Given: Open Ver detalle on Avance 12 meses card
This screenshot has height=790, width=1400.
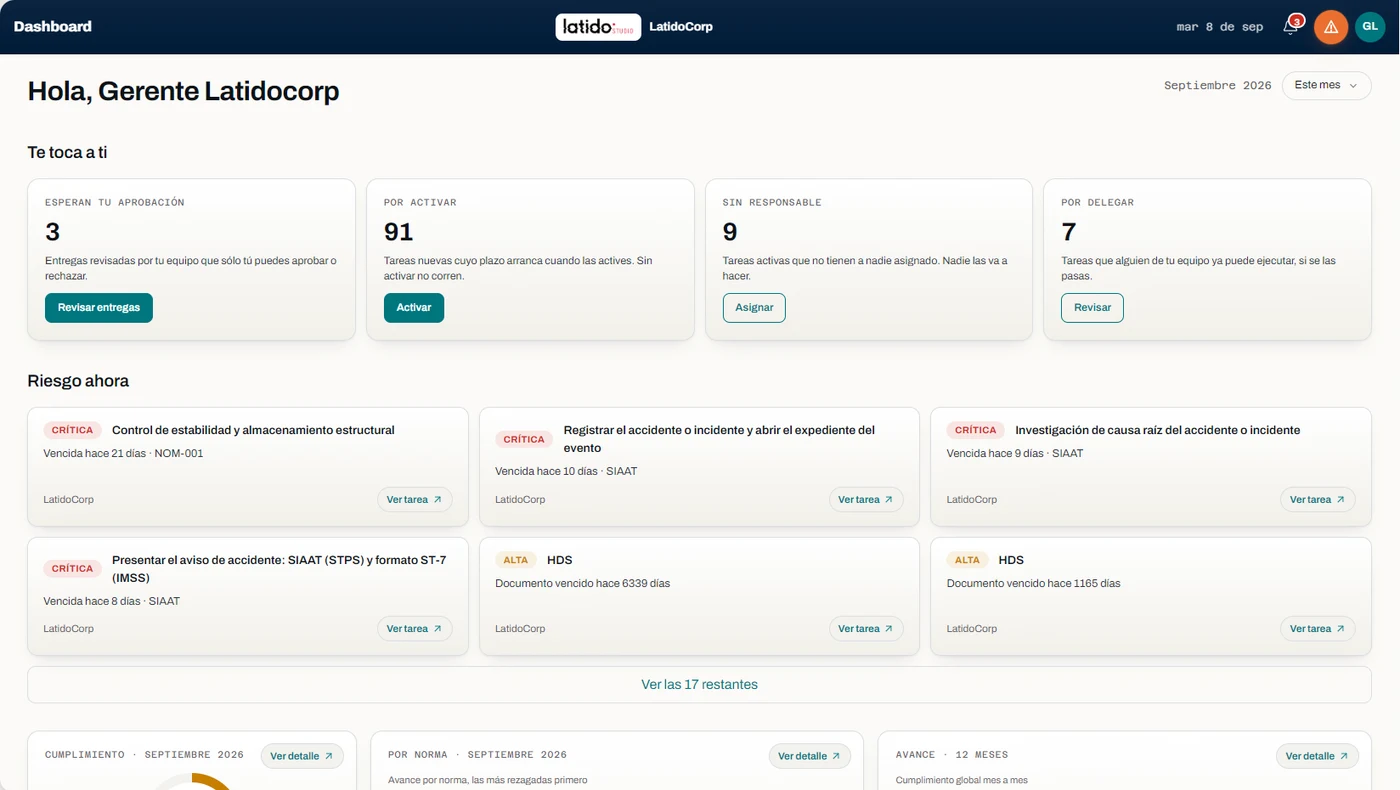Looking at the screenshot, I should click(1317, 756).
